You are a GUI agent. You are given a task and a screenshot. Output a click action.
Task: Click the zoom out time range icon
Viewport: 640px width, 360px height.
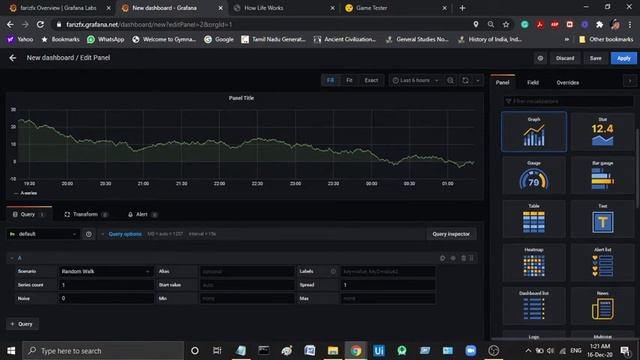pos(450,80)
